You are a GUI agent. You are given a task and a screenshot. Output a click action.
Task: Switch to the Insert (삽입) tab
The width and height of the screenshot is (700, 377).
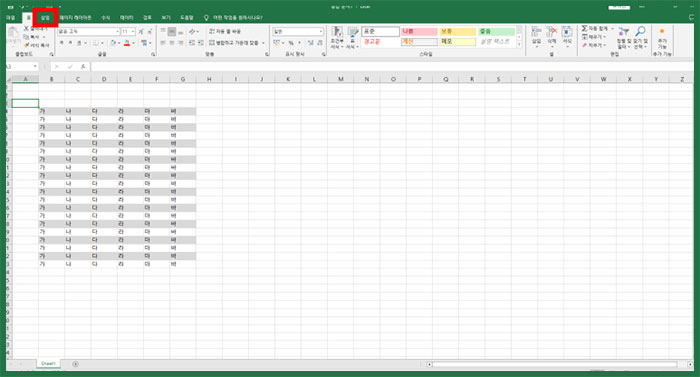pyautogui.click(x=45, y=18)
